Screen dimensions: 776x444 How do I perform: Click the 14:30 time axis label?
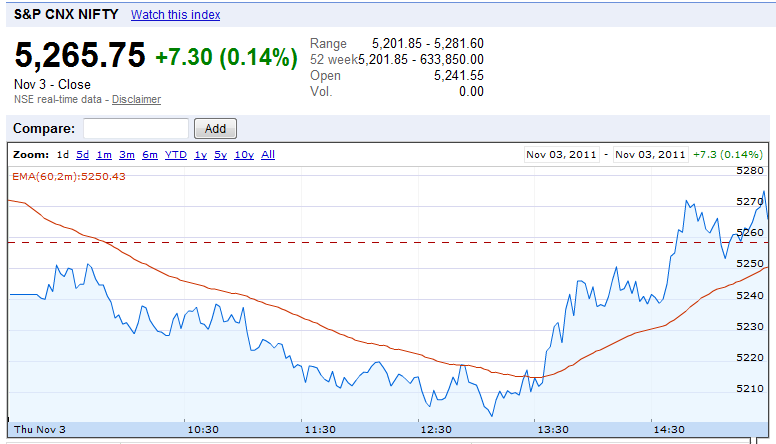(x=669, y=429)
